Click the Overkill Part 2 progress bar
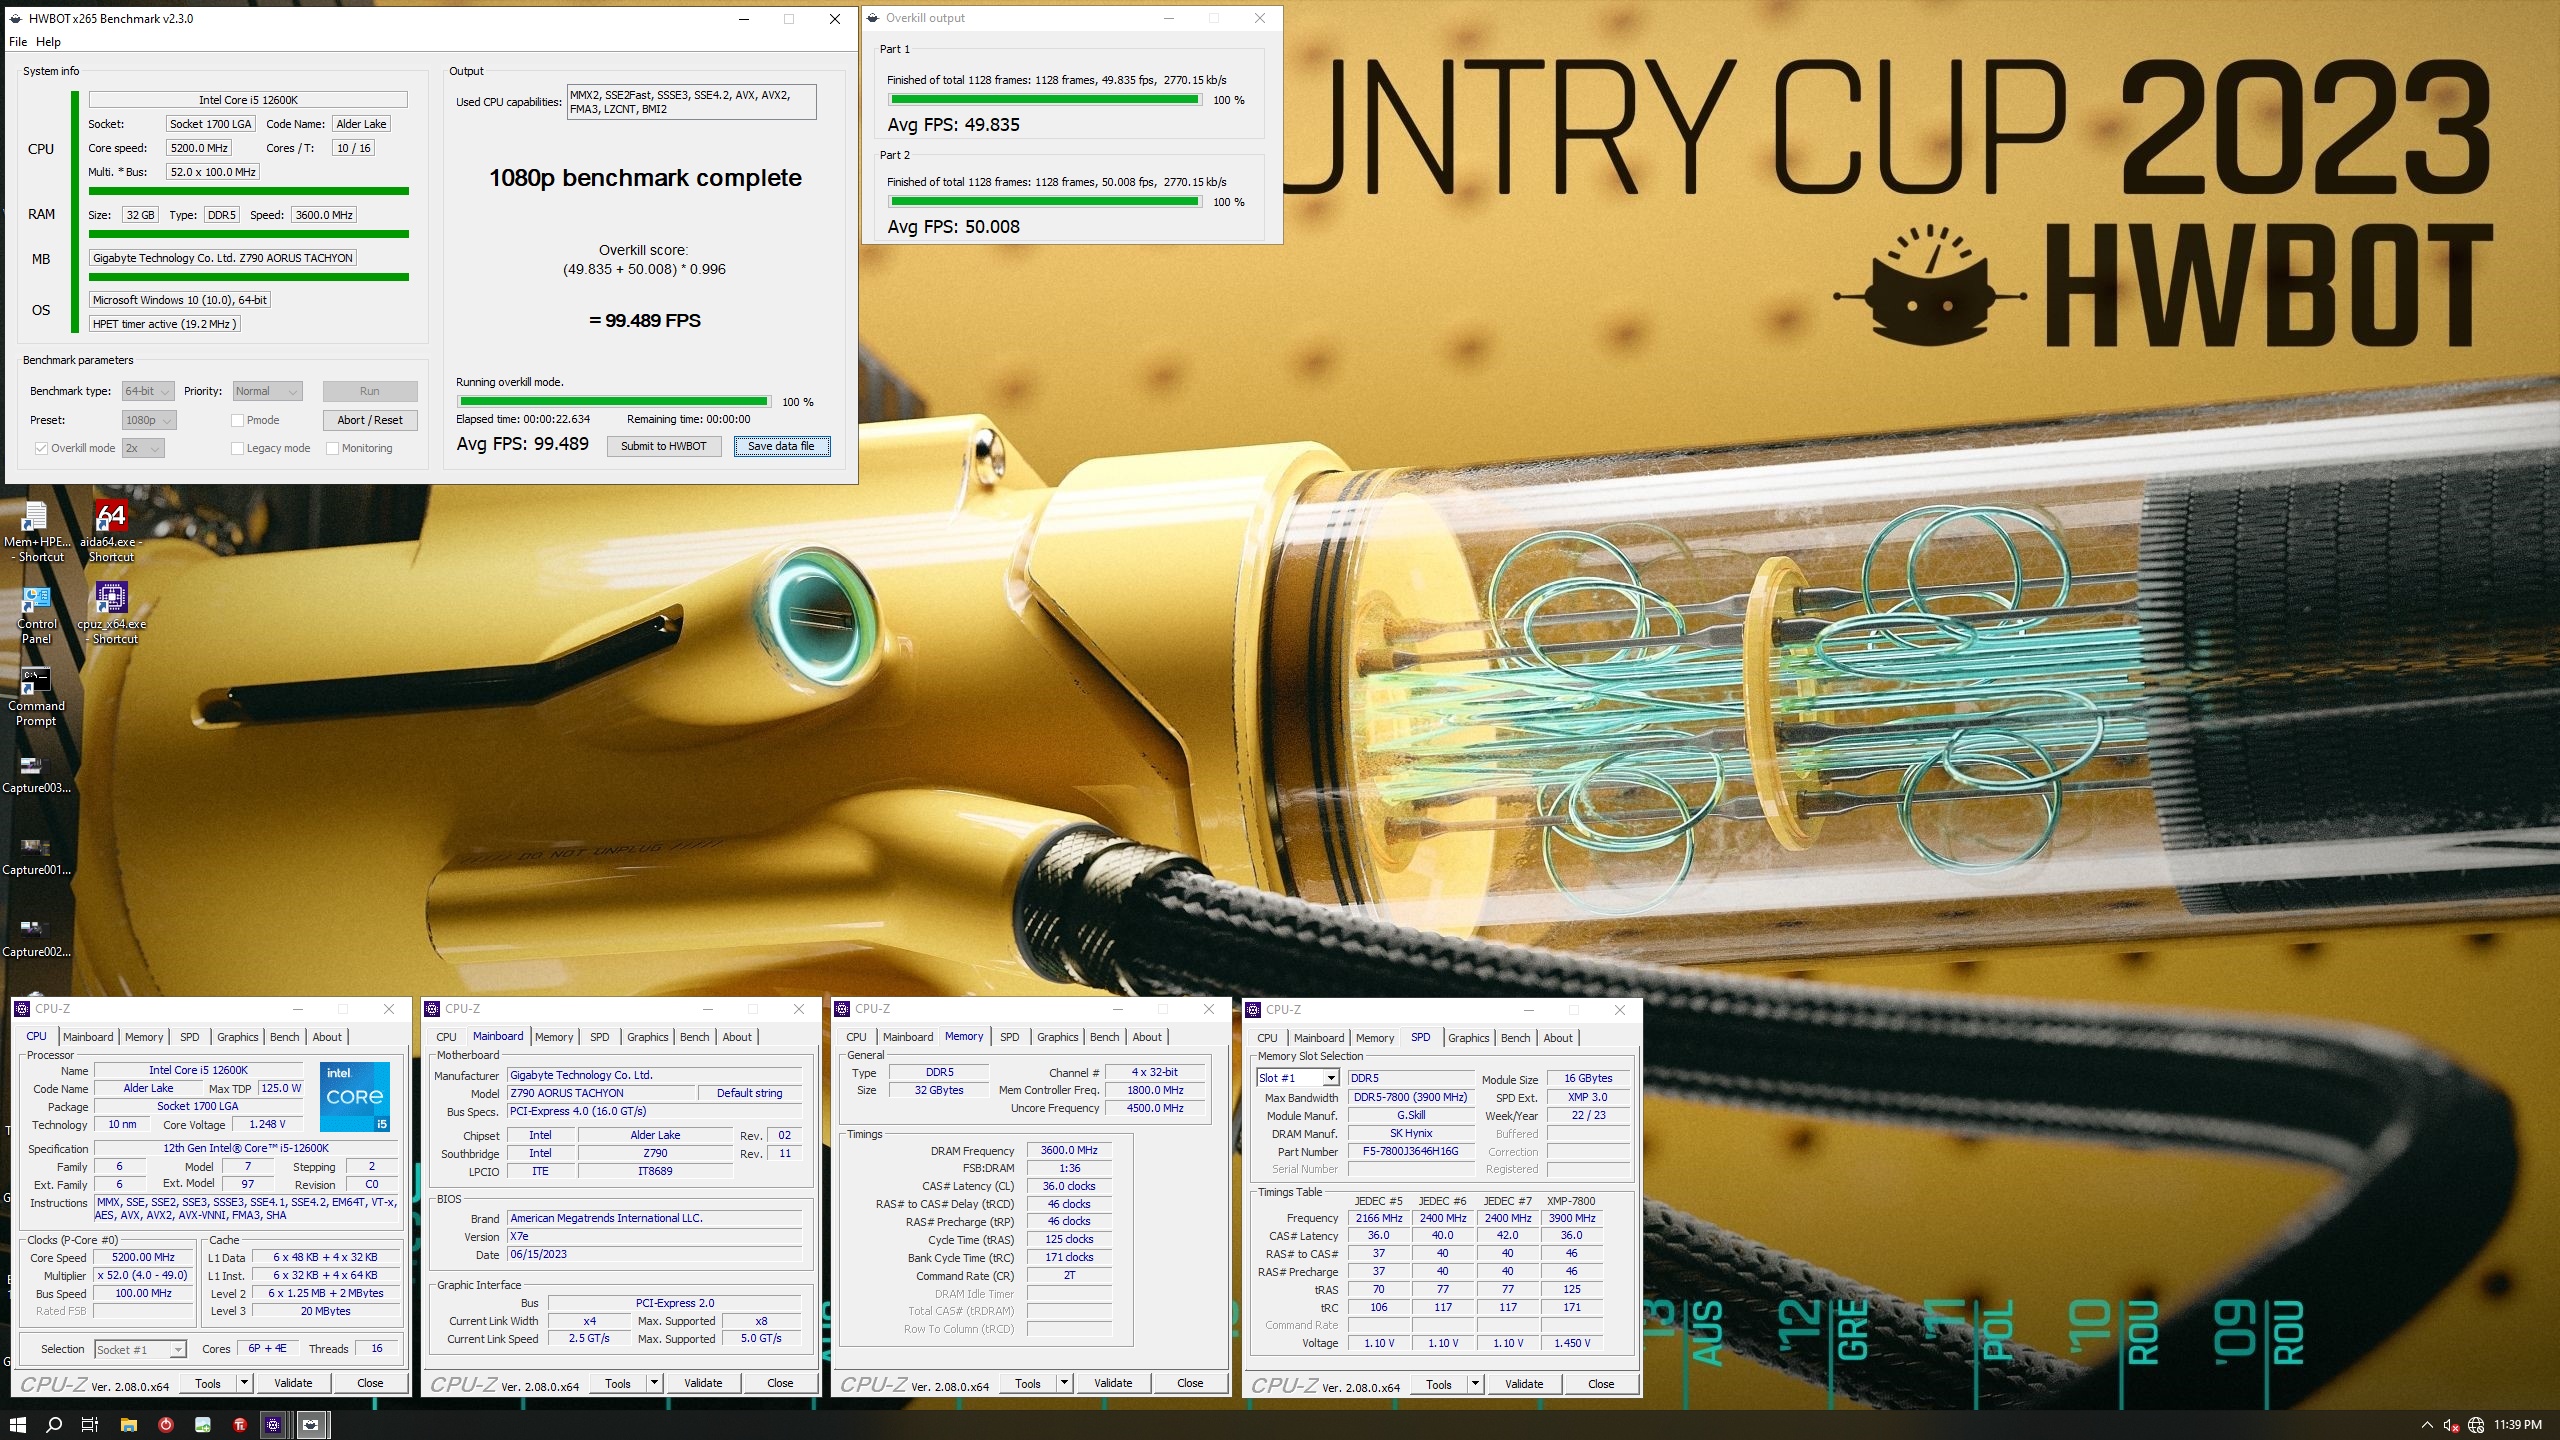Viewport: 2560px width, 1440px height. tap(1045, 202)
